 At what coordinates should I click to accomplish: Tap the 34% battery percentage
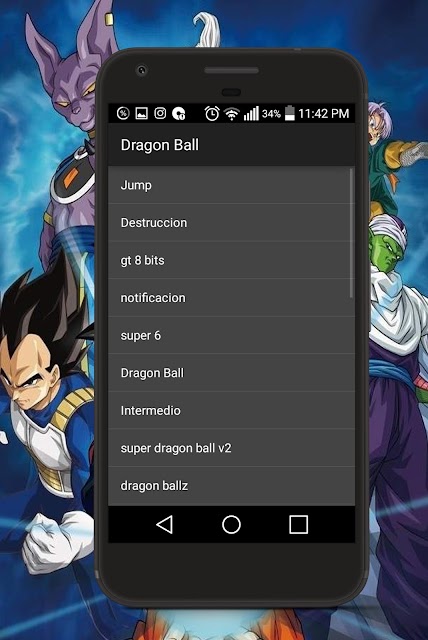pyautogui.click(x=271, y=113)
